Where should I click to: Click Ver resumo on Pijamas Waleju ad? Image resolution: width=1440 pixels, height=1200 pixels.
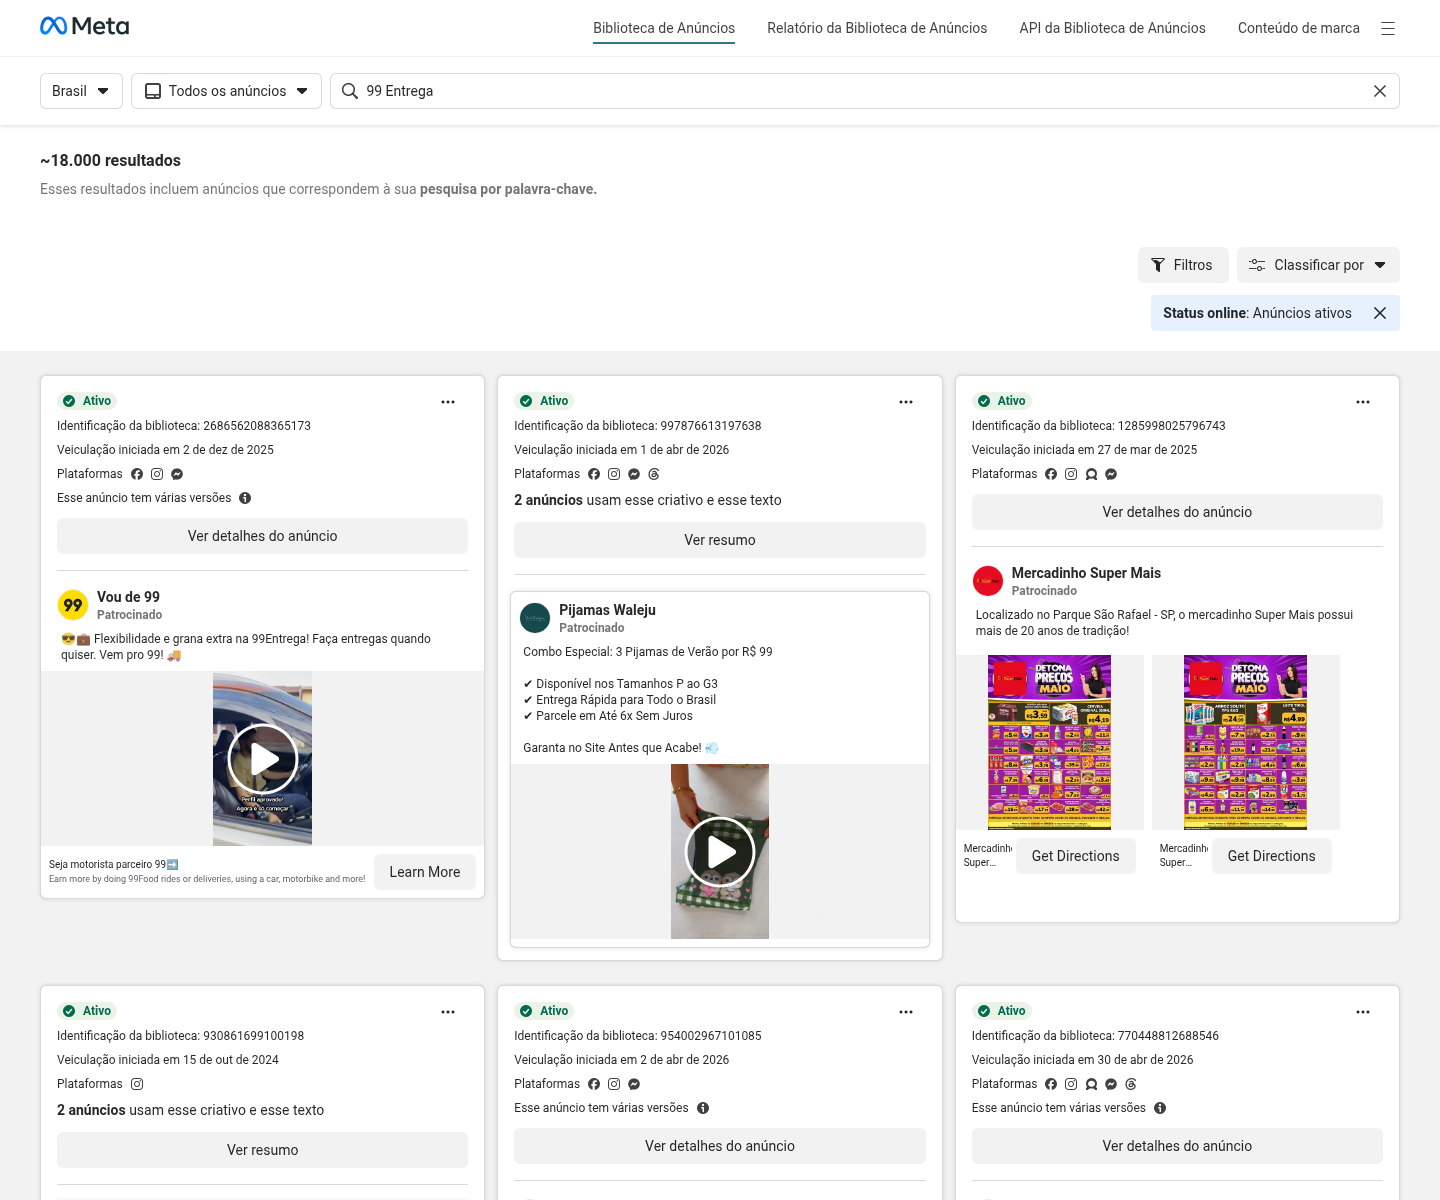(x=720, y=540)
